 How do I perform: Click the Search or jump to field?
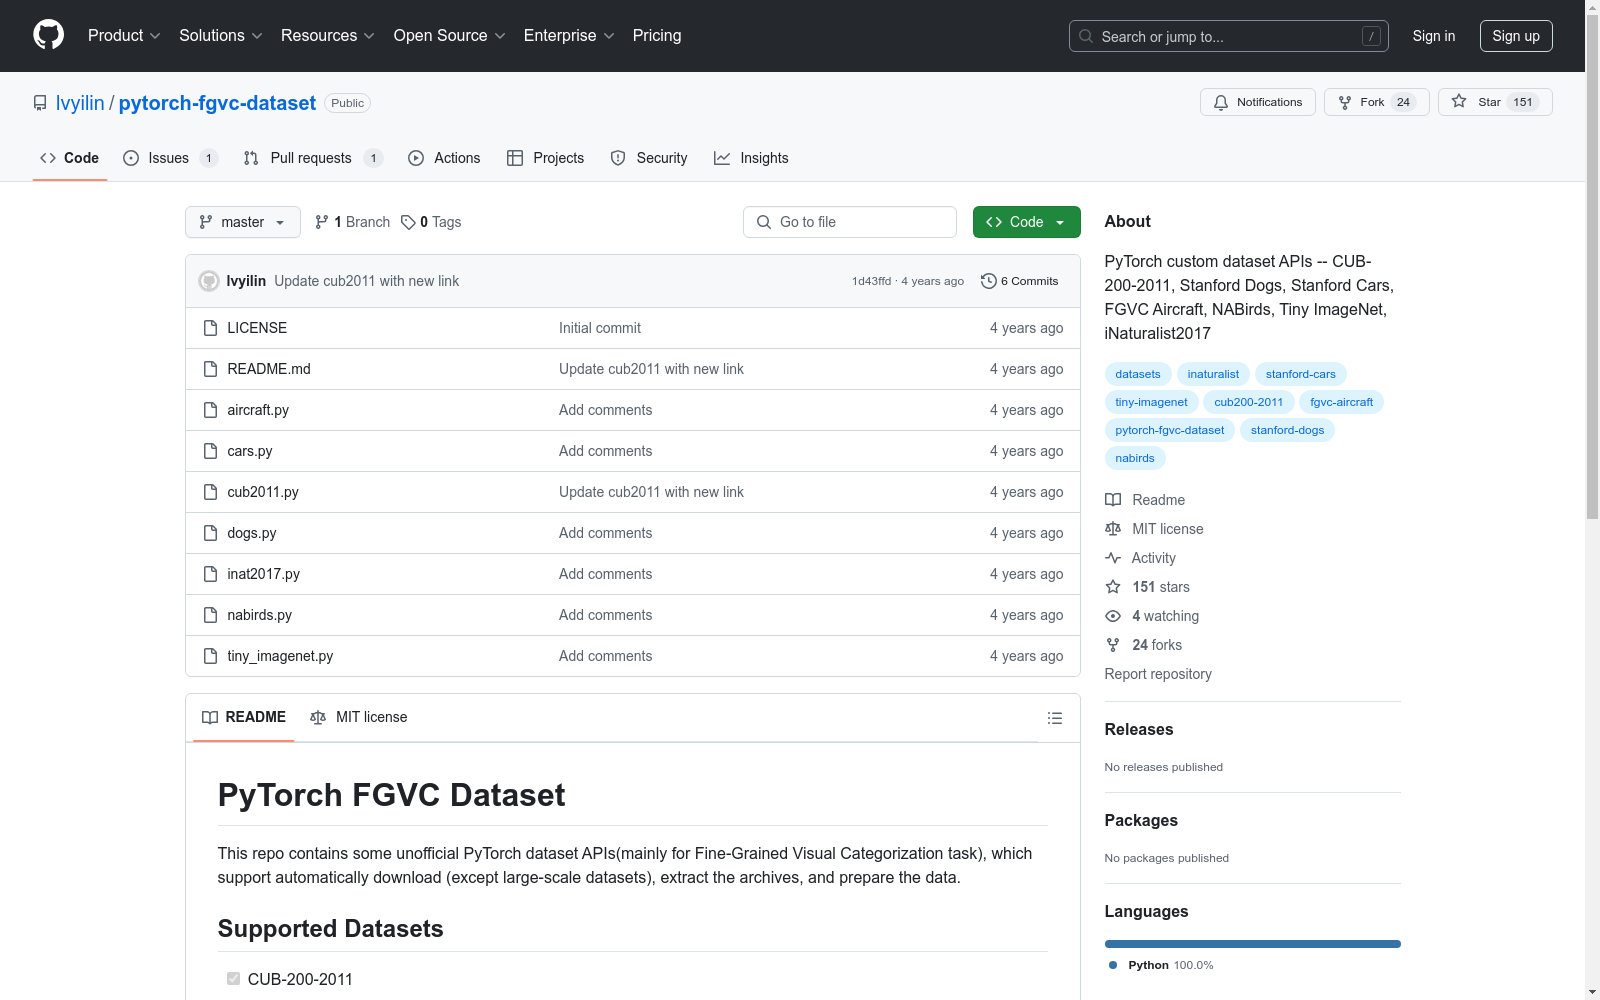pyautogui.click(x=1229, y=36)
